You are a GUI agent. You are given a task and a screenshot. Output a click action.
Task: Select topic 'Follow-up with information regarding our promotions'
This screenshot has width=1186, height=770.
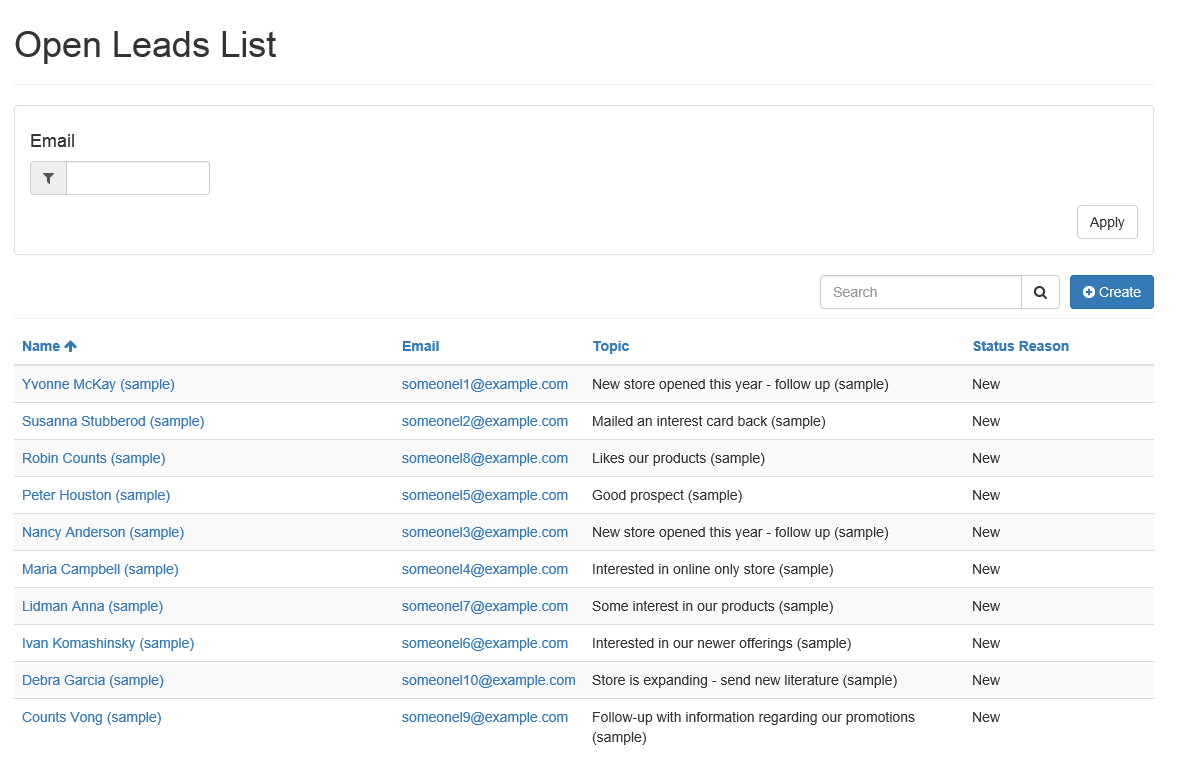tap(753, 718)
